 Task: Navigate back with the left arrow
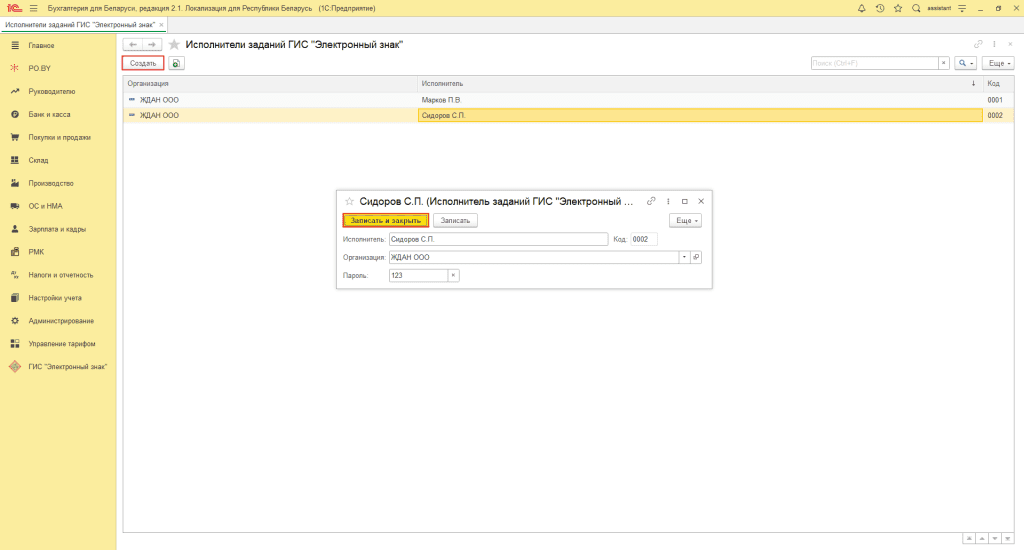click(132, 45)
